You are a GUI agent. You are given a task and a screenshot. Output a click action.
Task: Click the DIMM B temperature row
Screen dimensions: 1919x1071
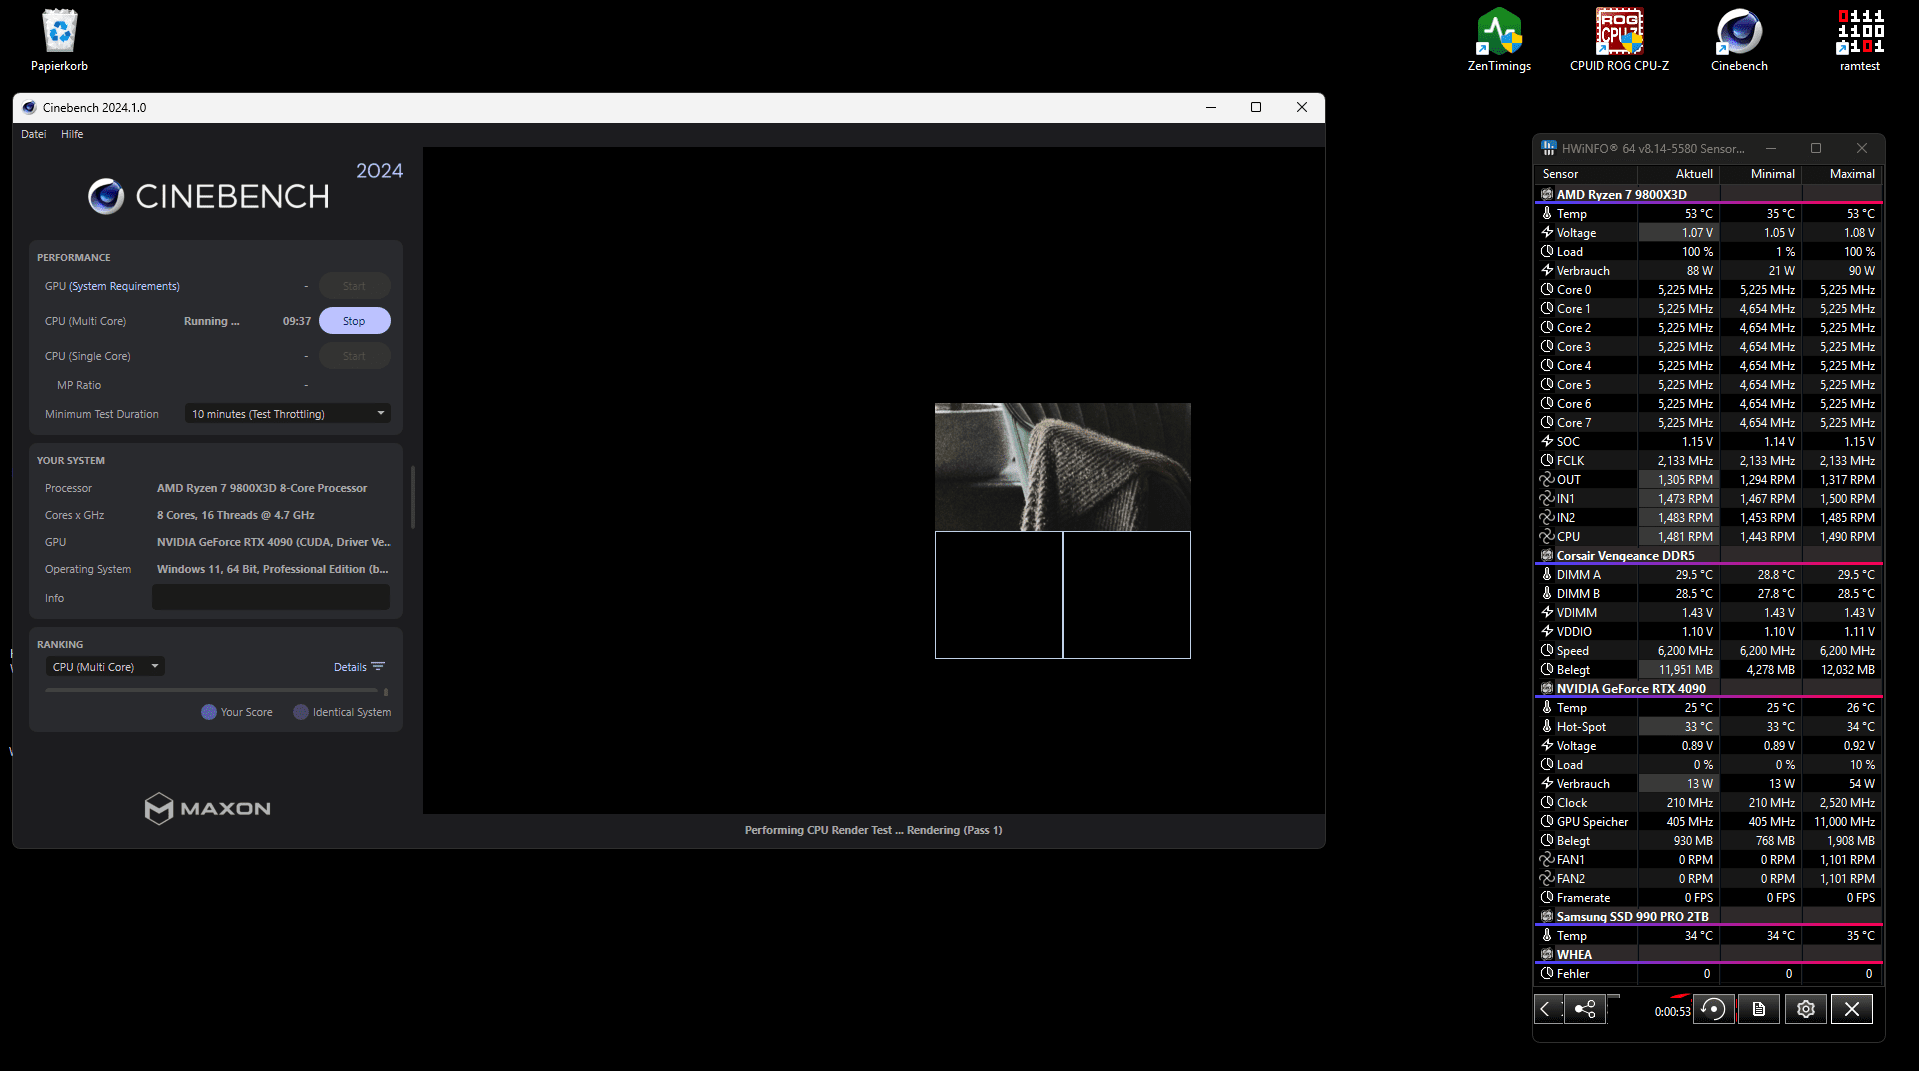pos(1709,594)
